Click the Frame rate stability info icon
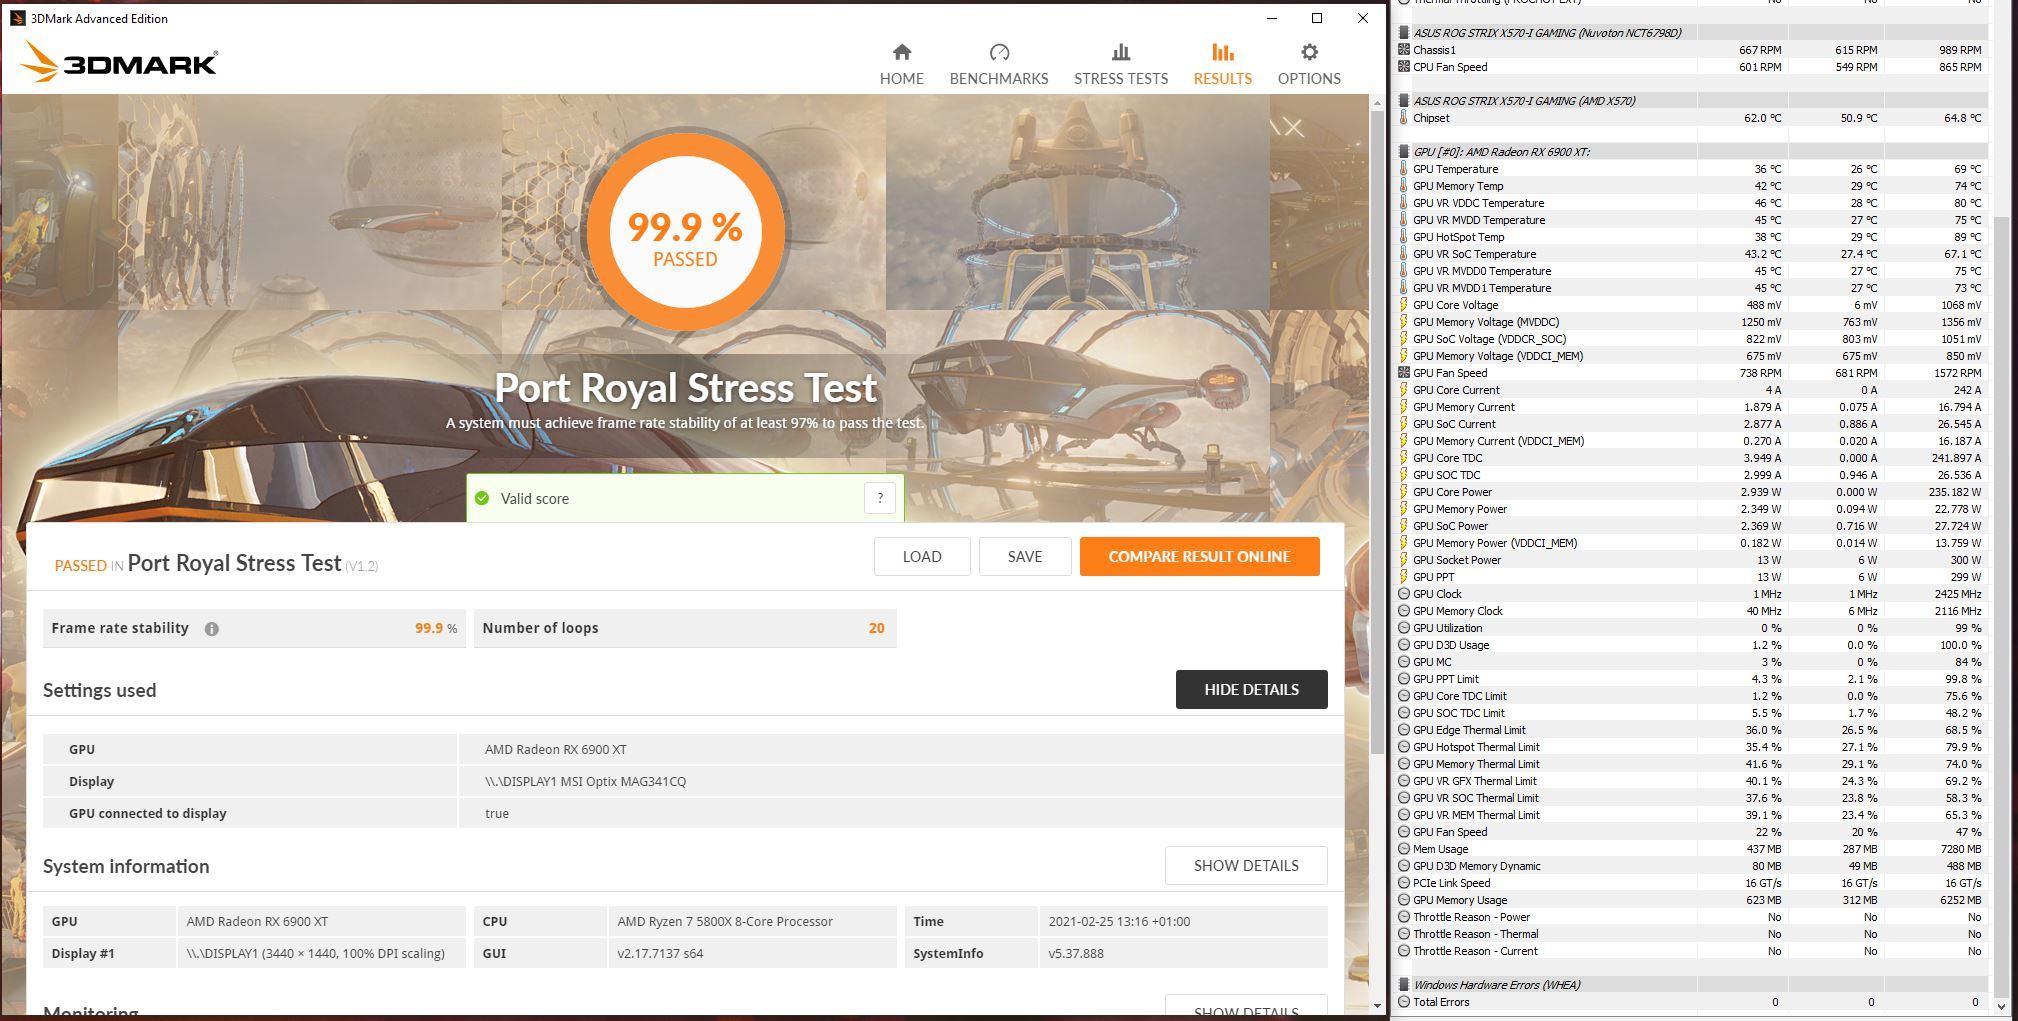Screen dimensions: 2018x1021 pyautogui.click(x=212, y=629)
